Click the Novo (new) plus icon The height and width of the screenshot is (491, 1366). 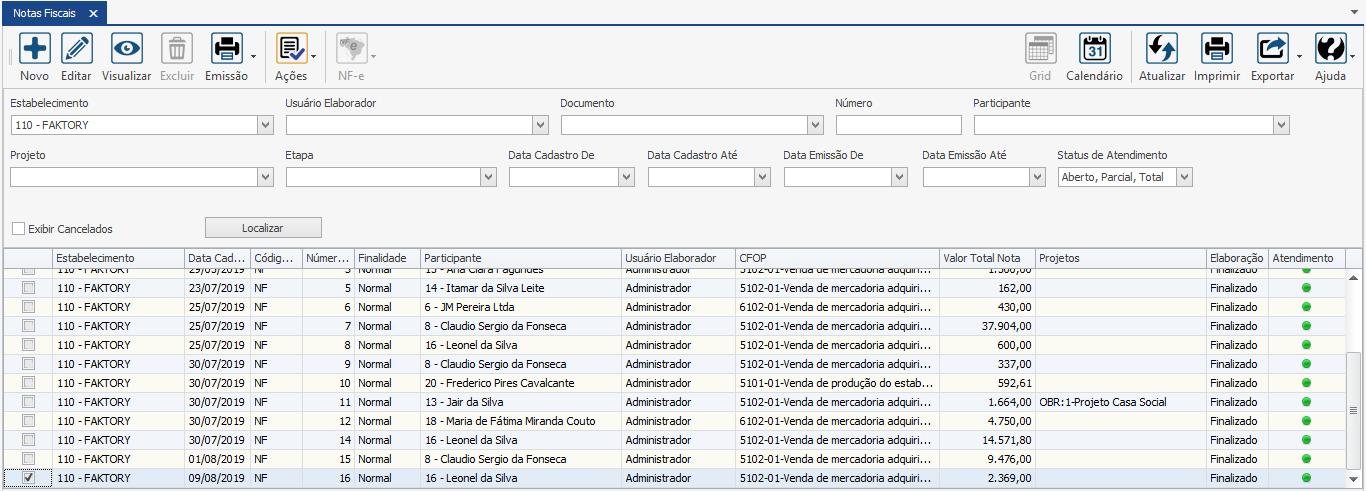click(x=34, y=49)
